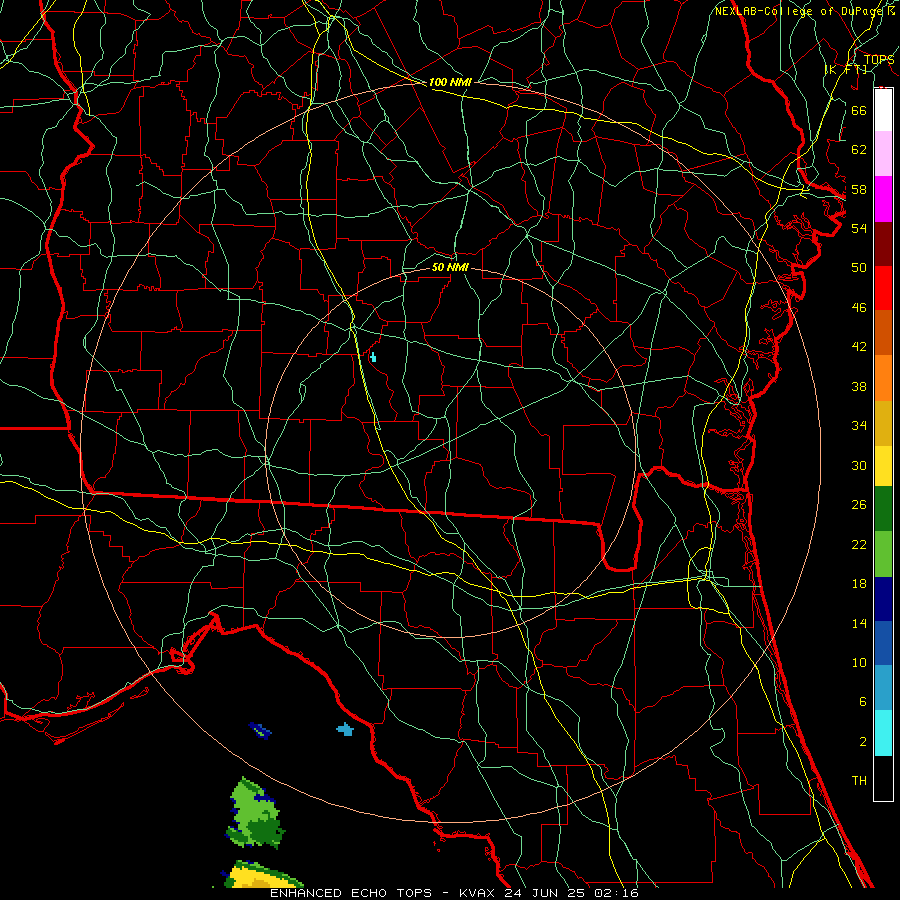The height and width of the screenshot is (900, 900).
Task: Click the "K FT" units label
Action: (846, 69)
